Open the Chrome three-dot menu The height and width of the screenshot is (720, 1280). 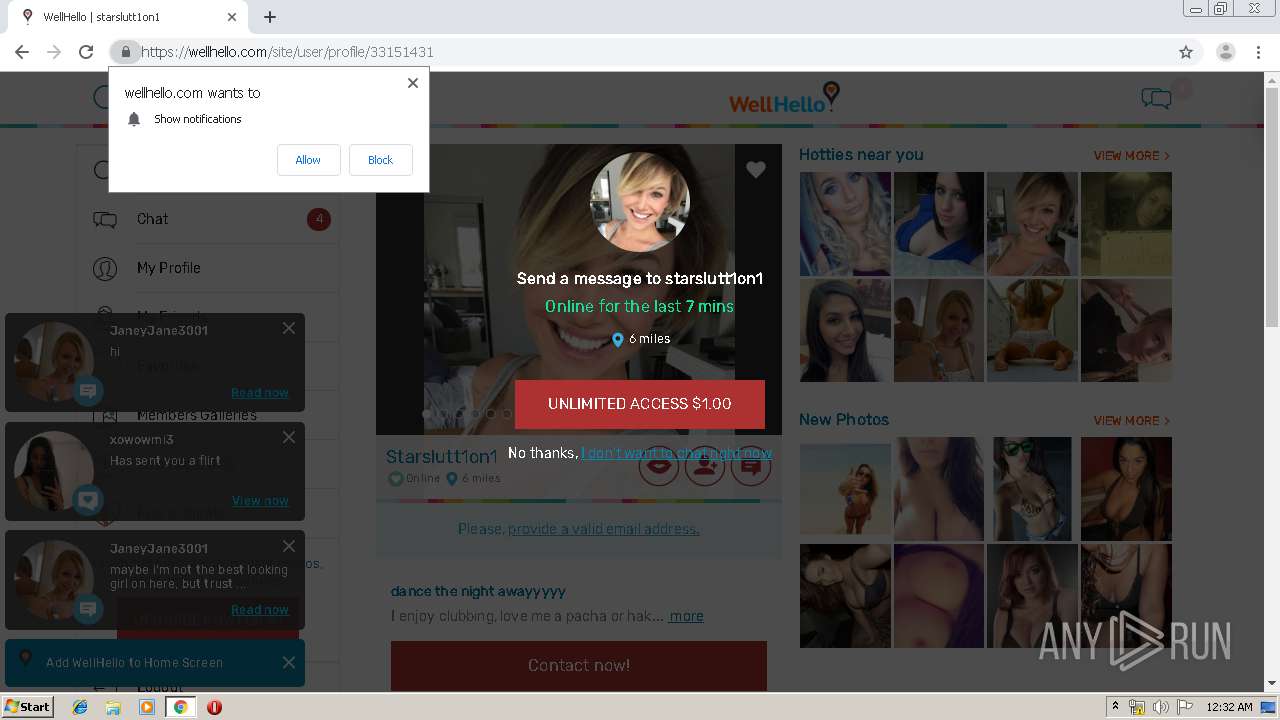tap(1258, 52)
